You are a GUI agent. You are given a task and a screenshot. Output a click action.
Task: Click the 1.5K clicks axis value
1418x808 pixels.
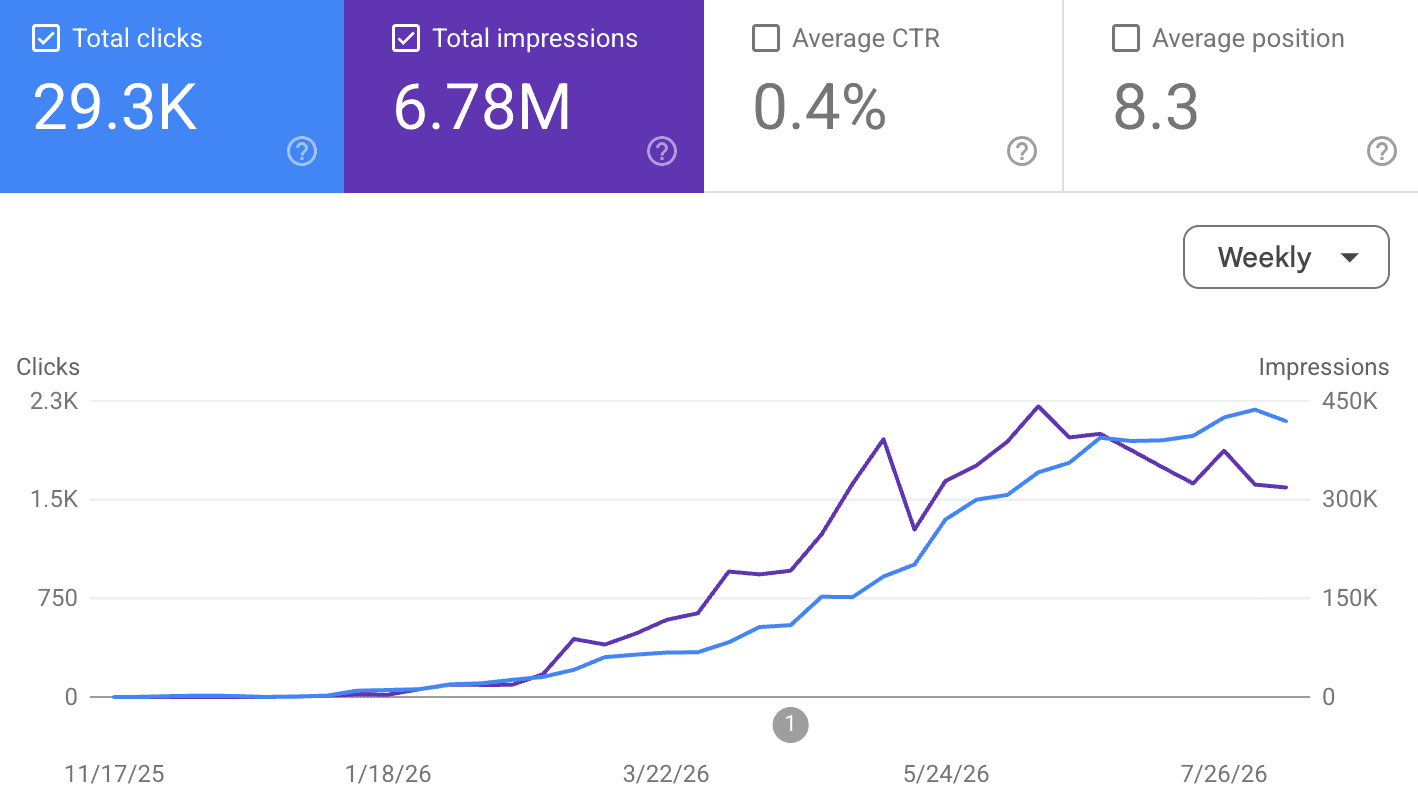coord(54,499)
